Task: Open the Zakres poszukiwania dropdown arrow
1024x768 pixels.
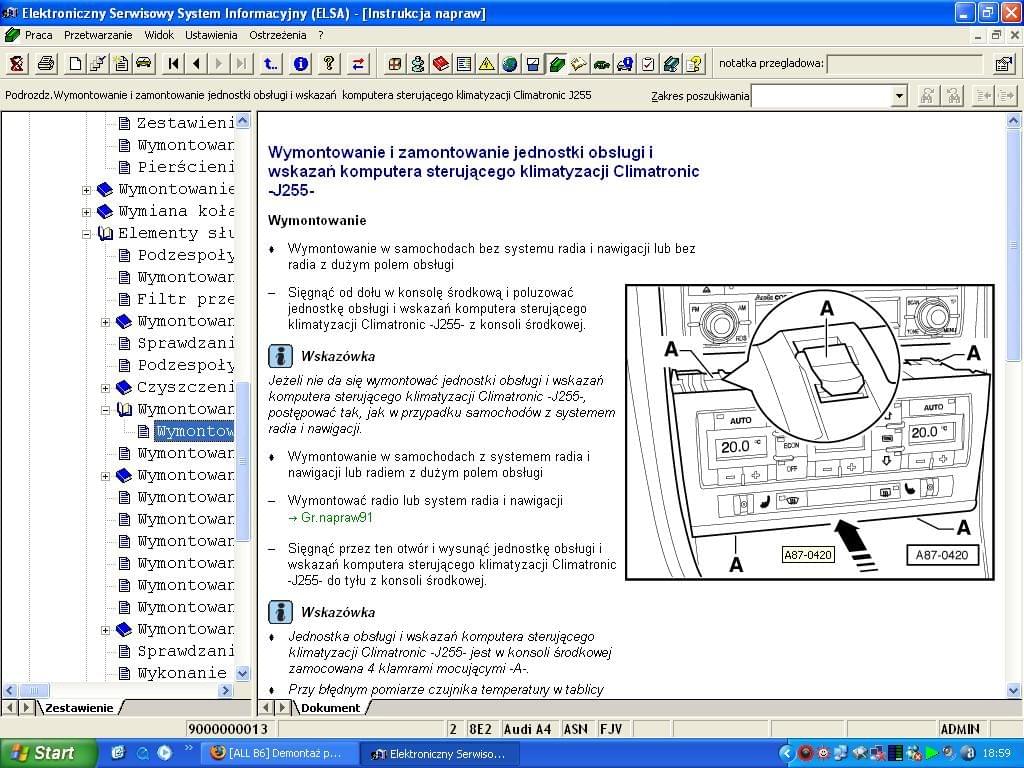Action: pyautogui.click(x=900, y=96)
